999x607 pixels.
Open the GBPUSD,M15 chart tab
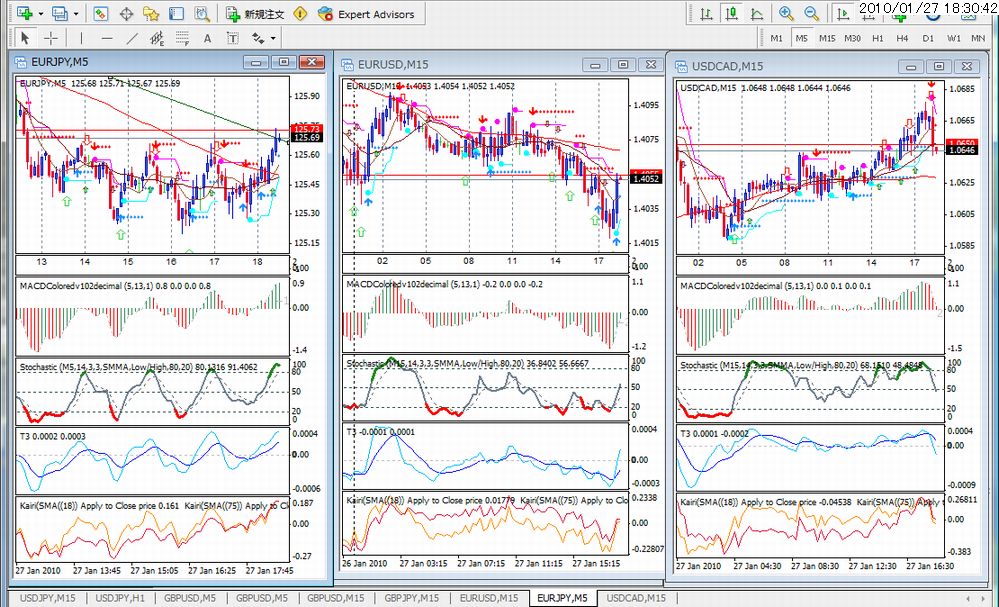click(x=335, y=598)
